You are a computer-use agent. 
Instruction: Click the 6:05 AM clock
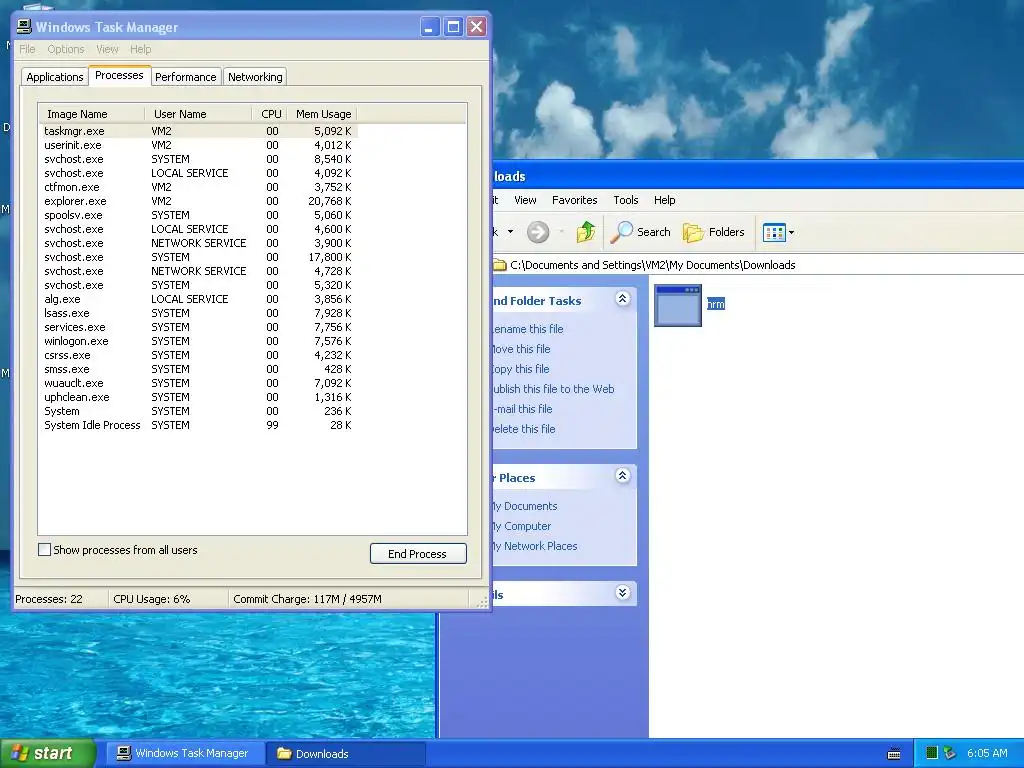(x=987, y=753)
